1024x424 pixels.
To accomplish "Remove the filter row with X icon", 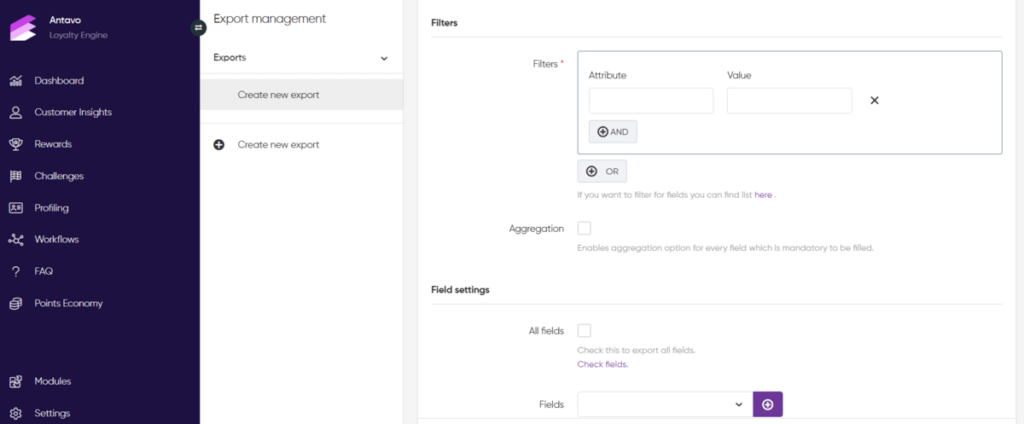I will pyautogui.click(x=874, y=101).
